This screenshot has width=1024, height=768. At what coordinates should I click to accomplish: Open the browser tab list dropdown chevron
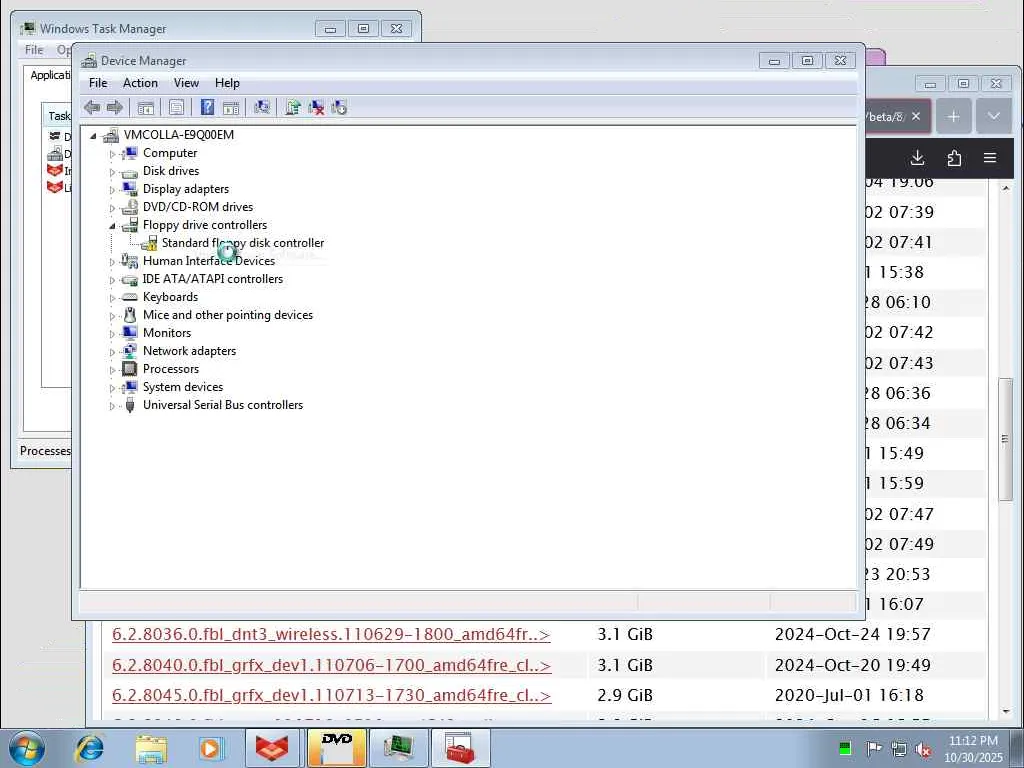993,116
